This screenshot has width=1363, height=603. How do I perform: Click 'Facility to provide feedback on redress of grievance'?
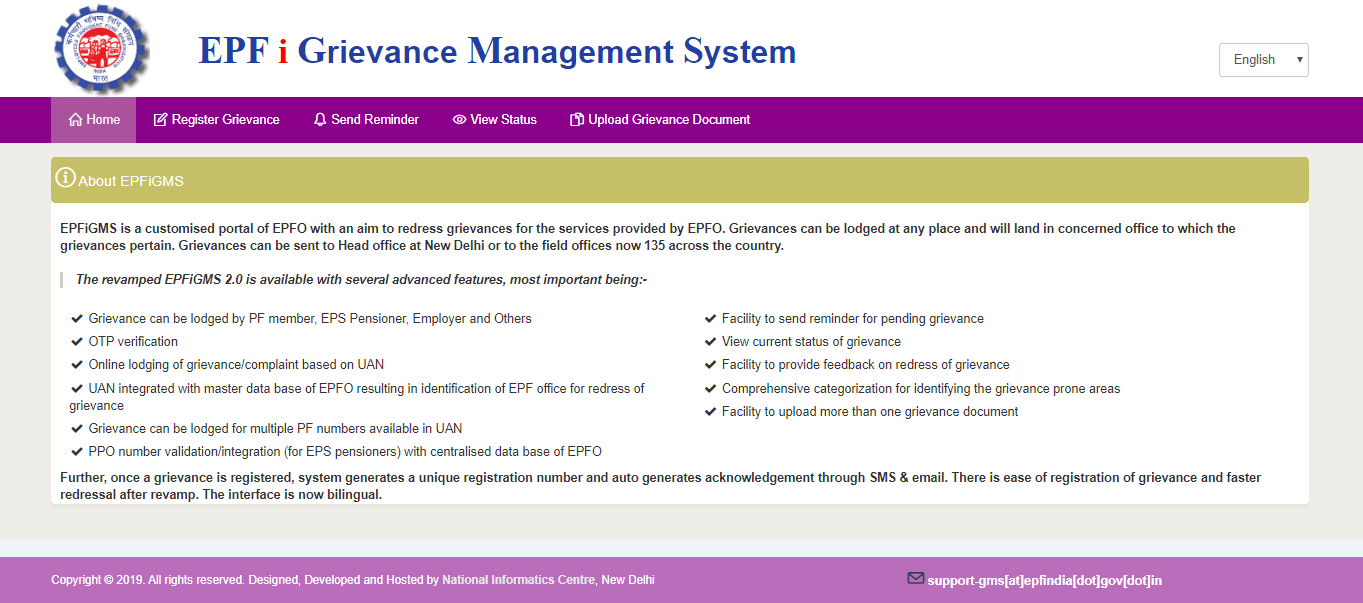coord(866,365)
